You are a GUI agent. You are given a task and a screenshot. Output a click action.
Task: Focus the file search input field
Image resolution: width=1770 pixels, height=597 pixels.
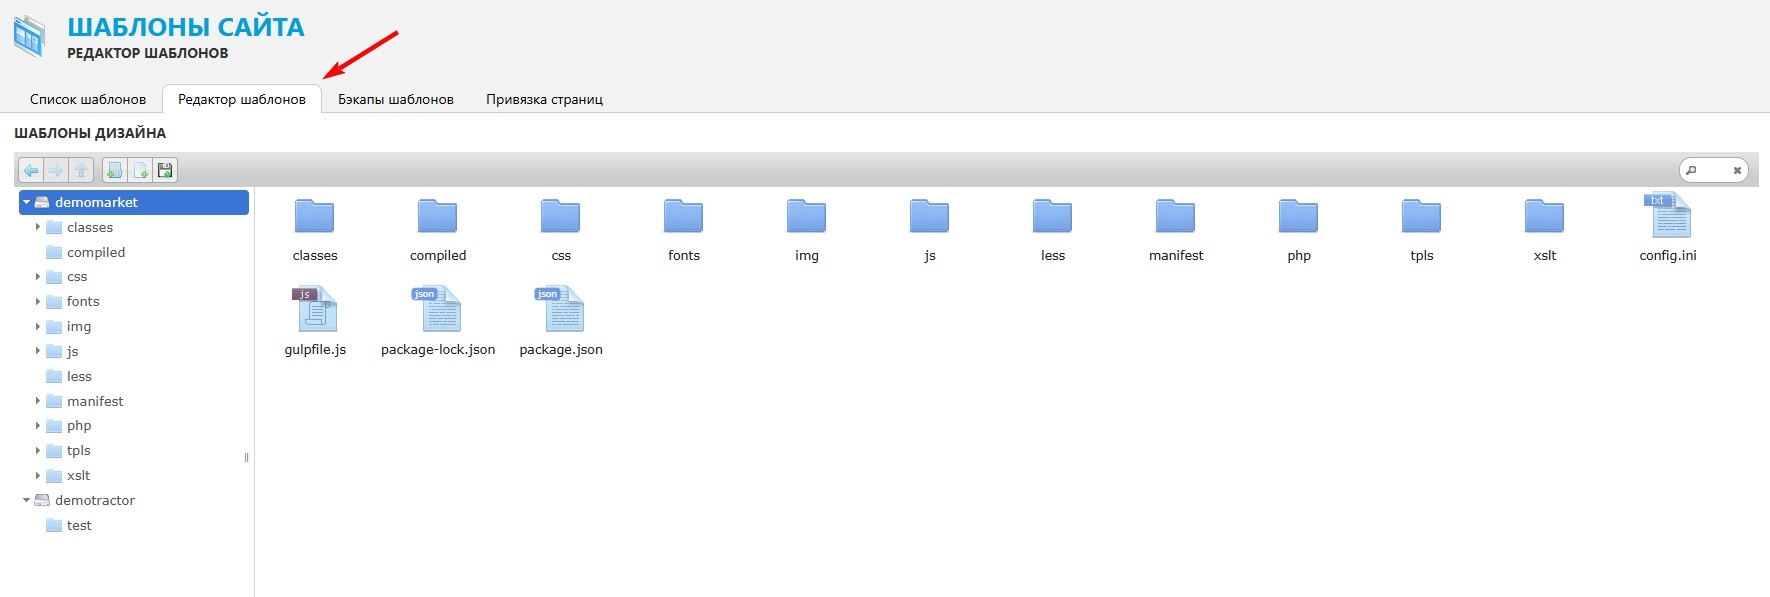[x=1714, y=170]
